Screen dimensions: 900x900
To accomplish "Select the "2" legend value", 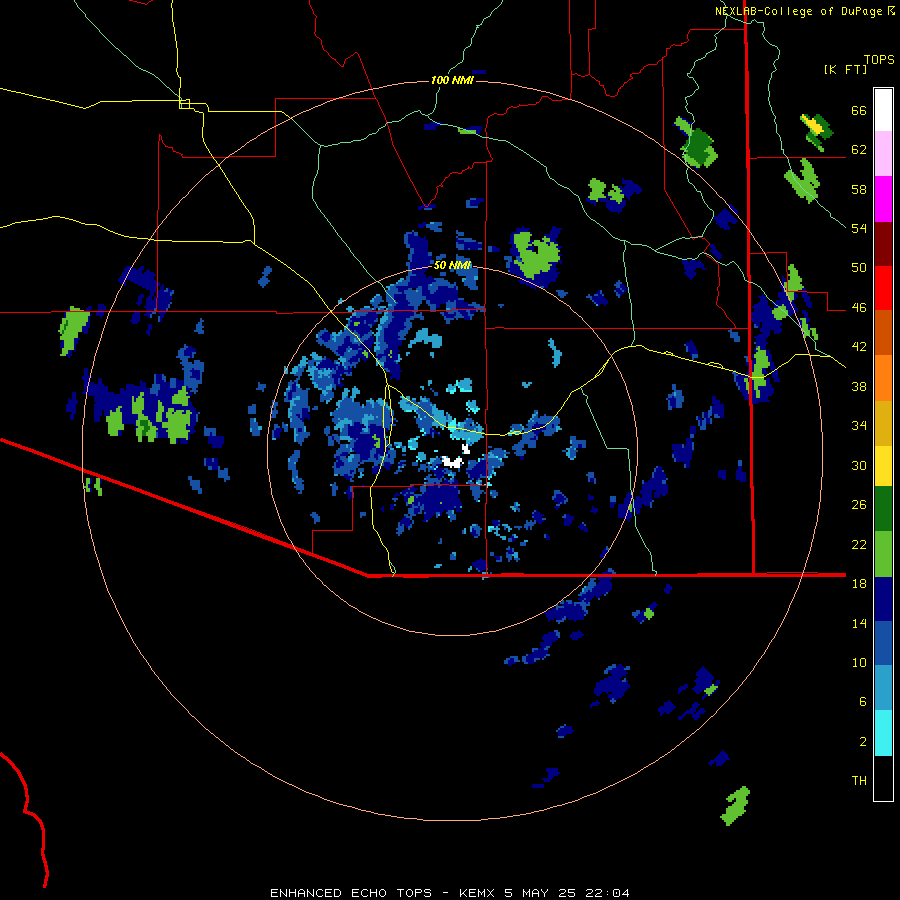I will tap(863, 742).
